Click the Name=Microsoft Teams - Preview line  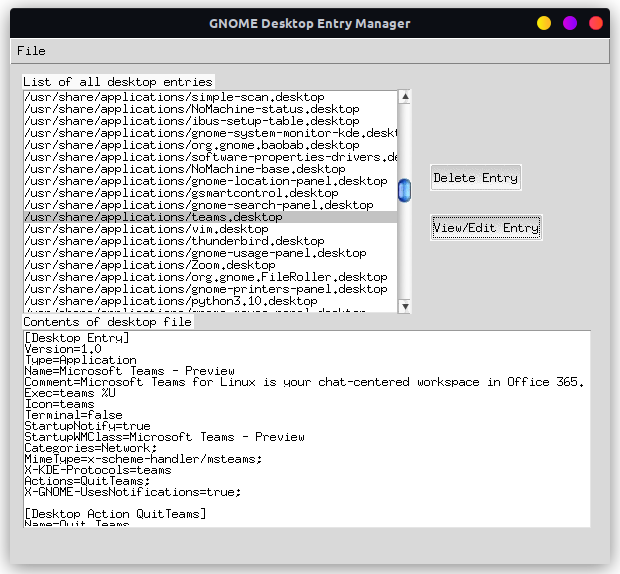[129, 371]
